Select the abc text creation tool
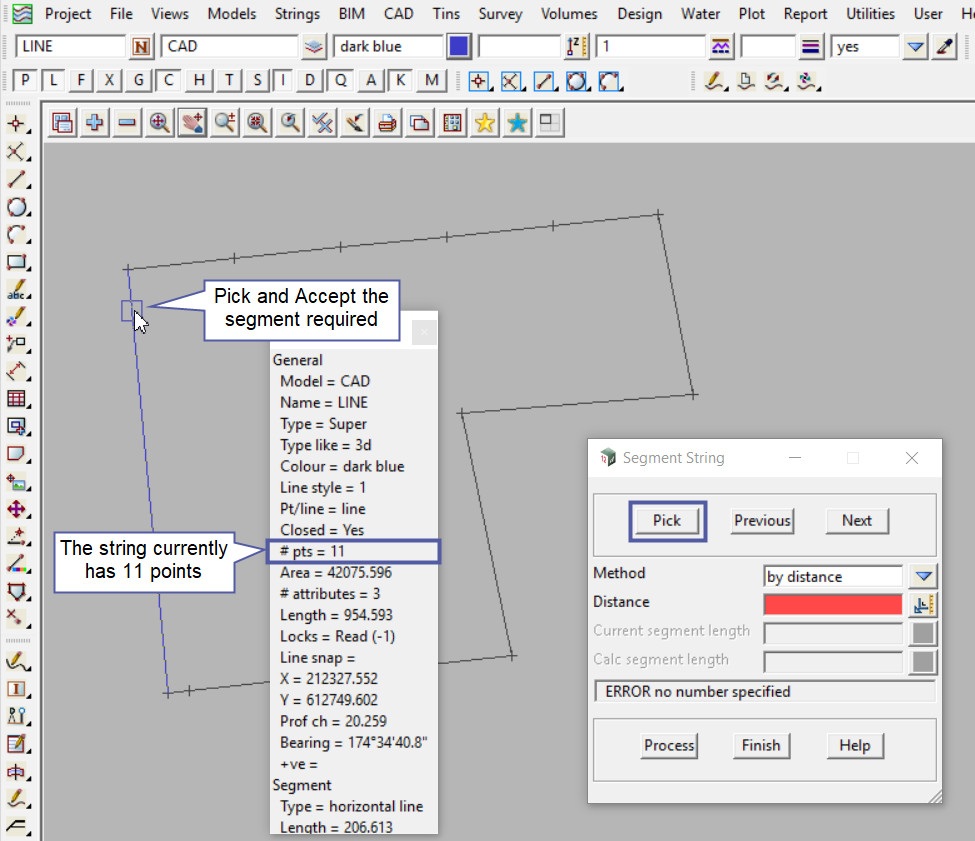 (x=16, y=291)
